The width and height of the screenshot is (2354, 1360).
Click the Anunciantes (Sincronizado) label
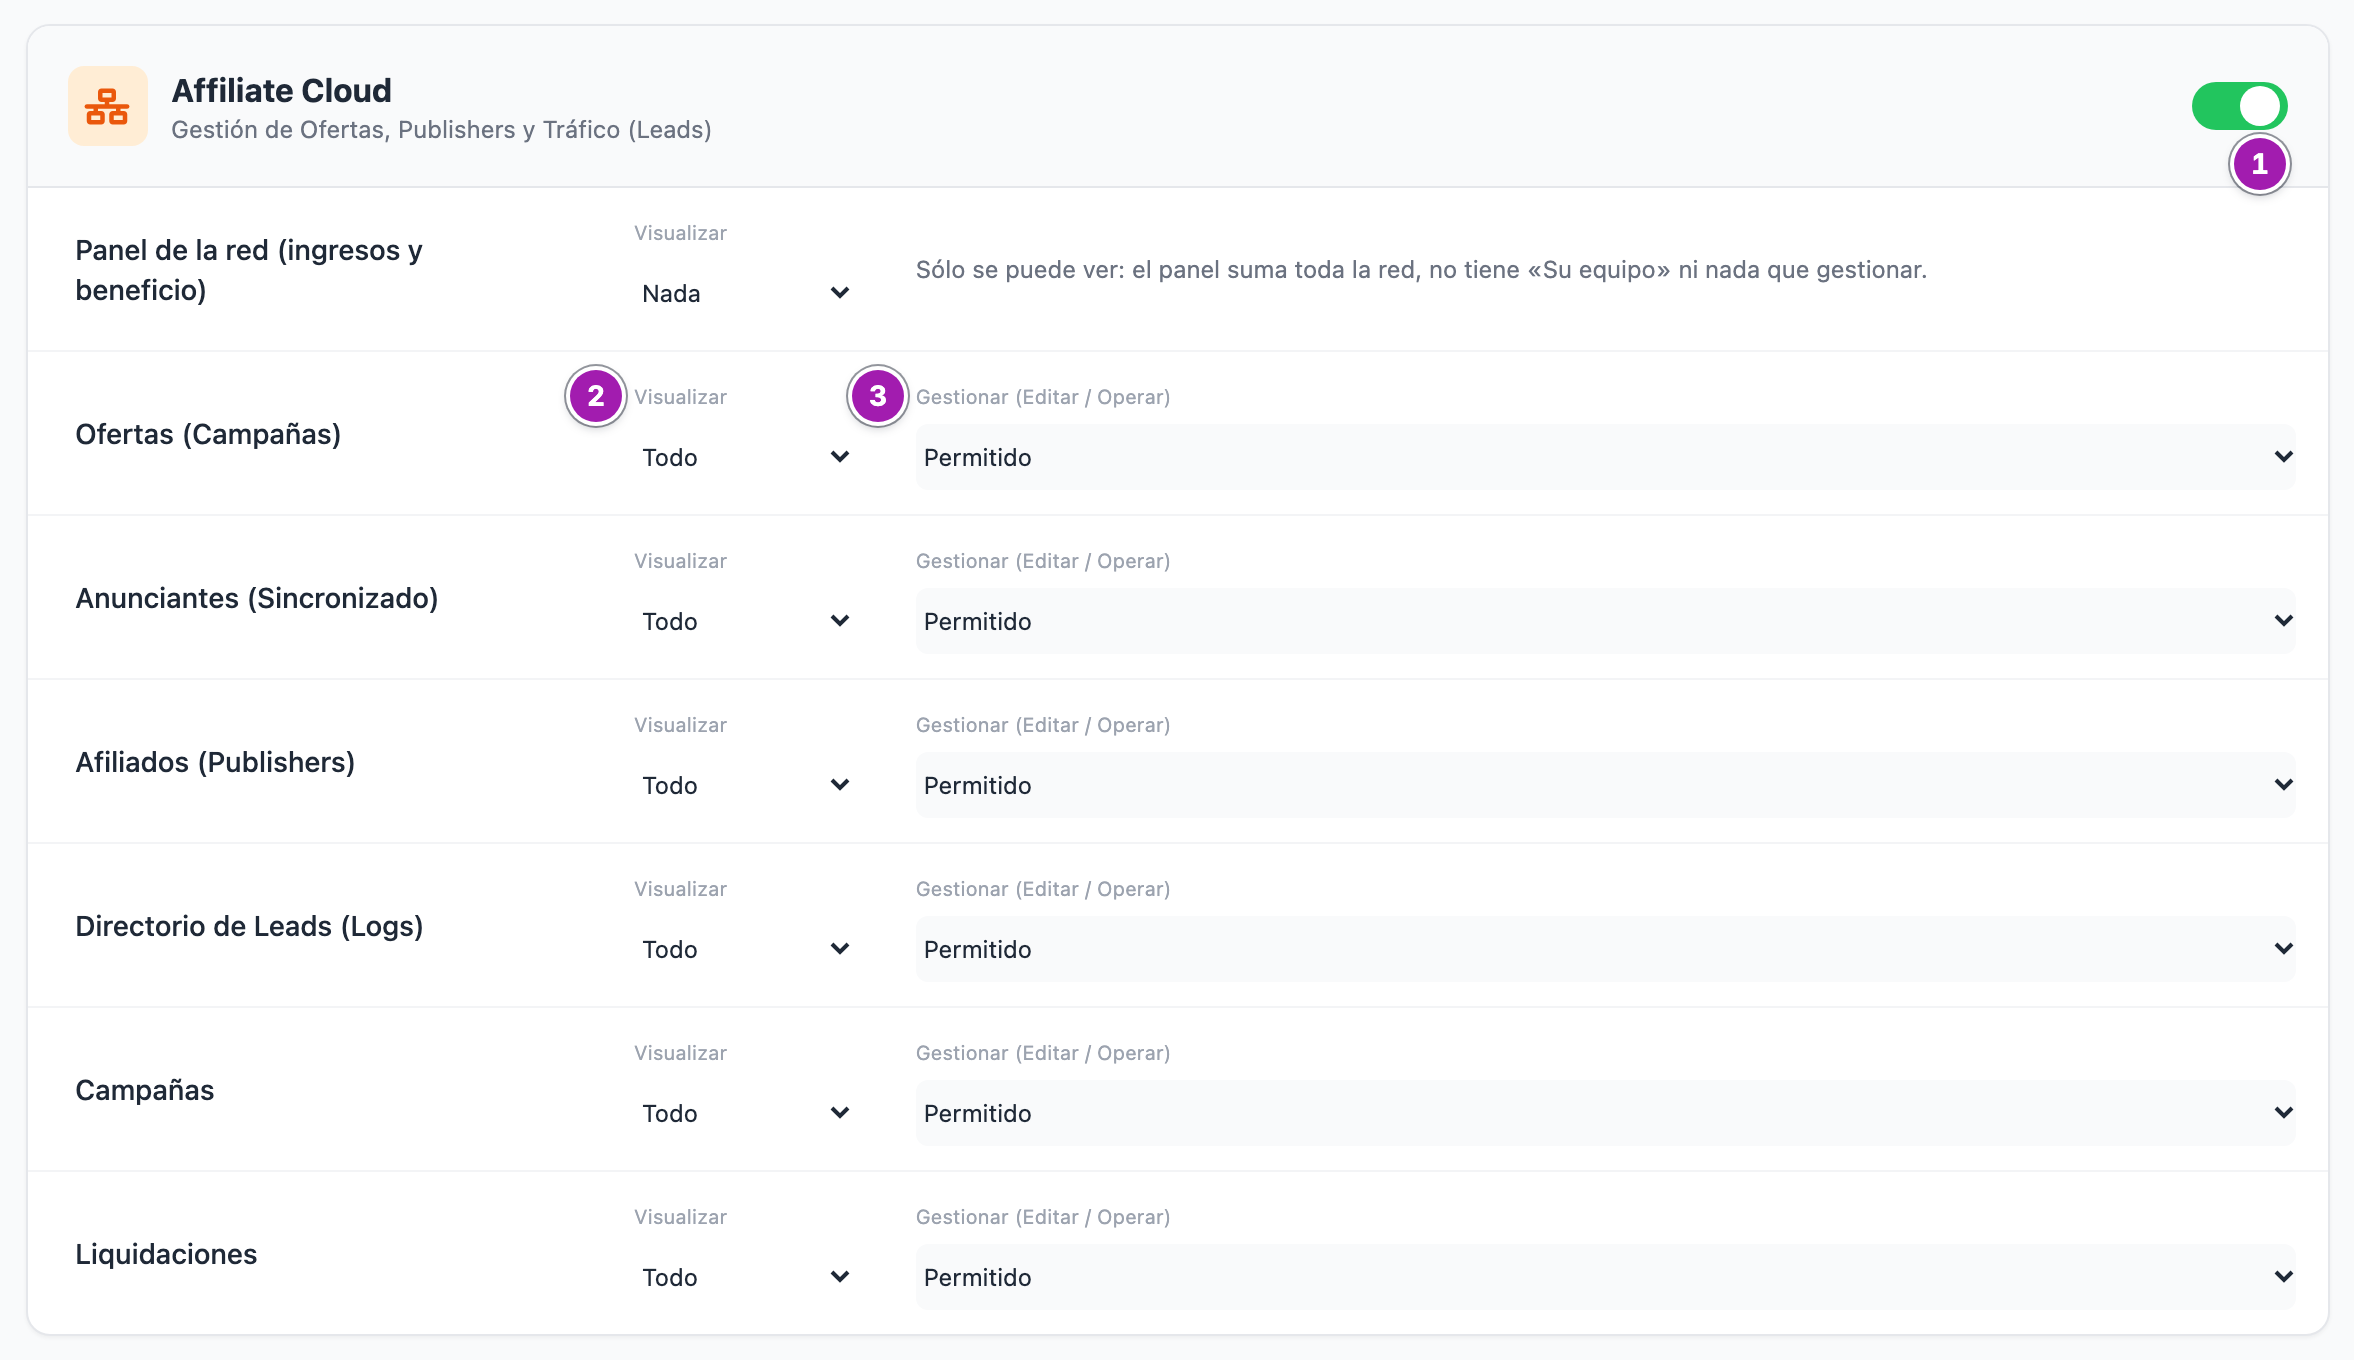(257, 598)
